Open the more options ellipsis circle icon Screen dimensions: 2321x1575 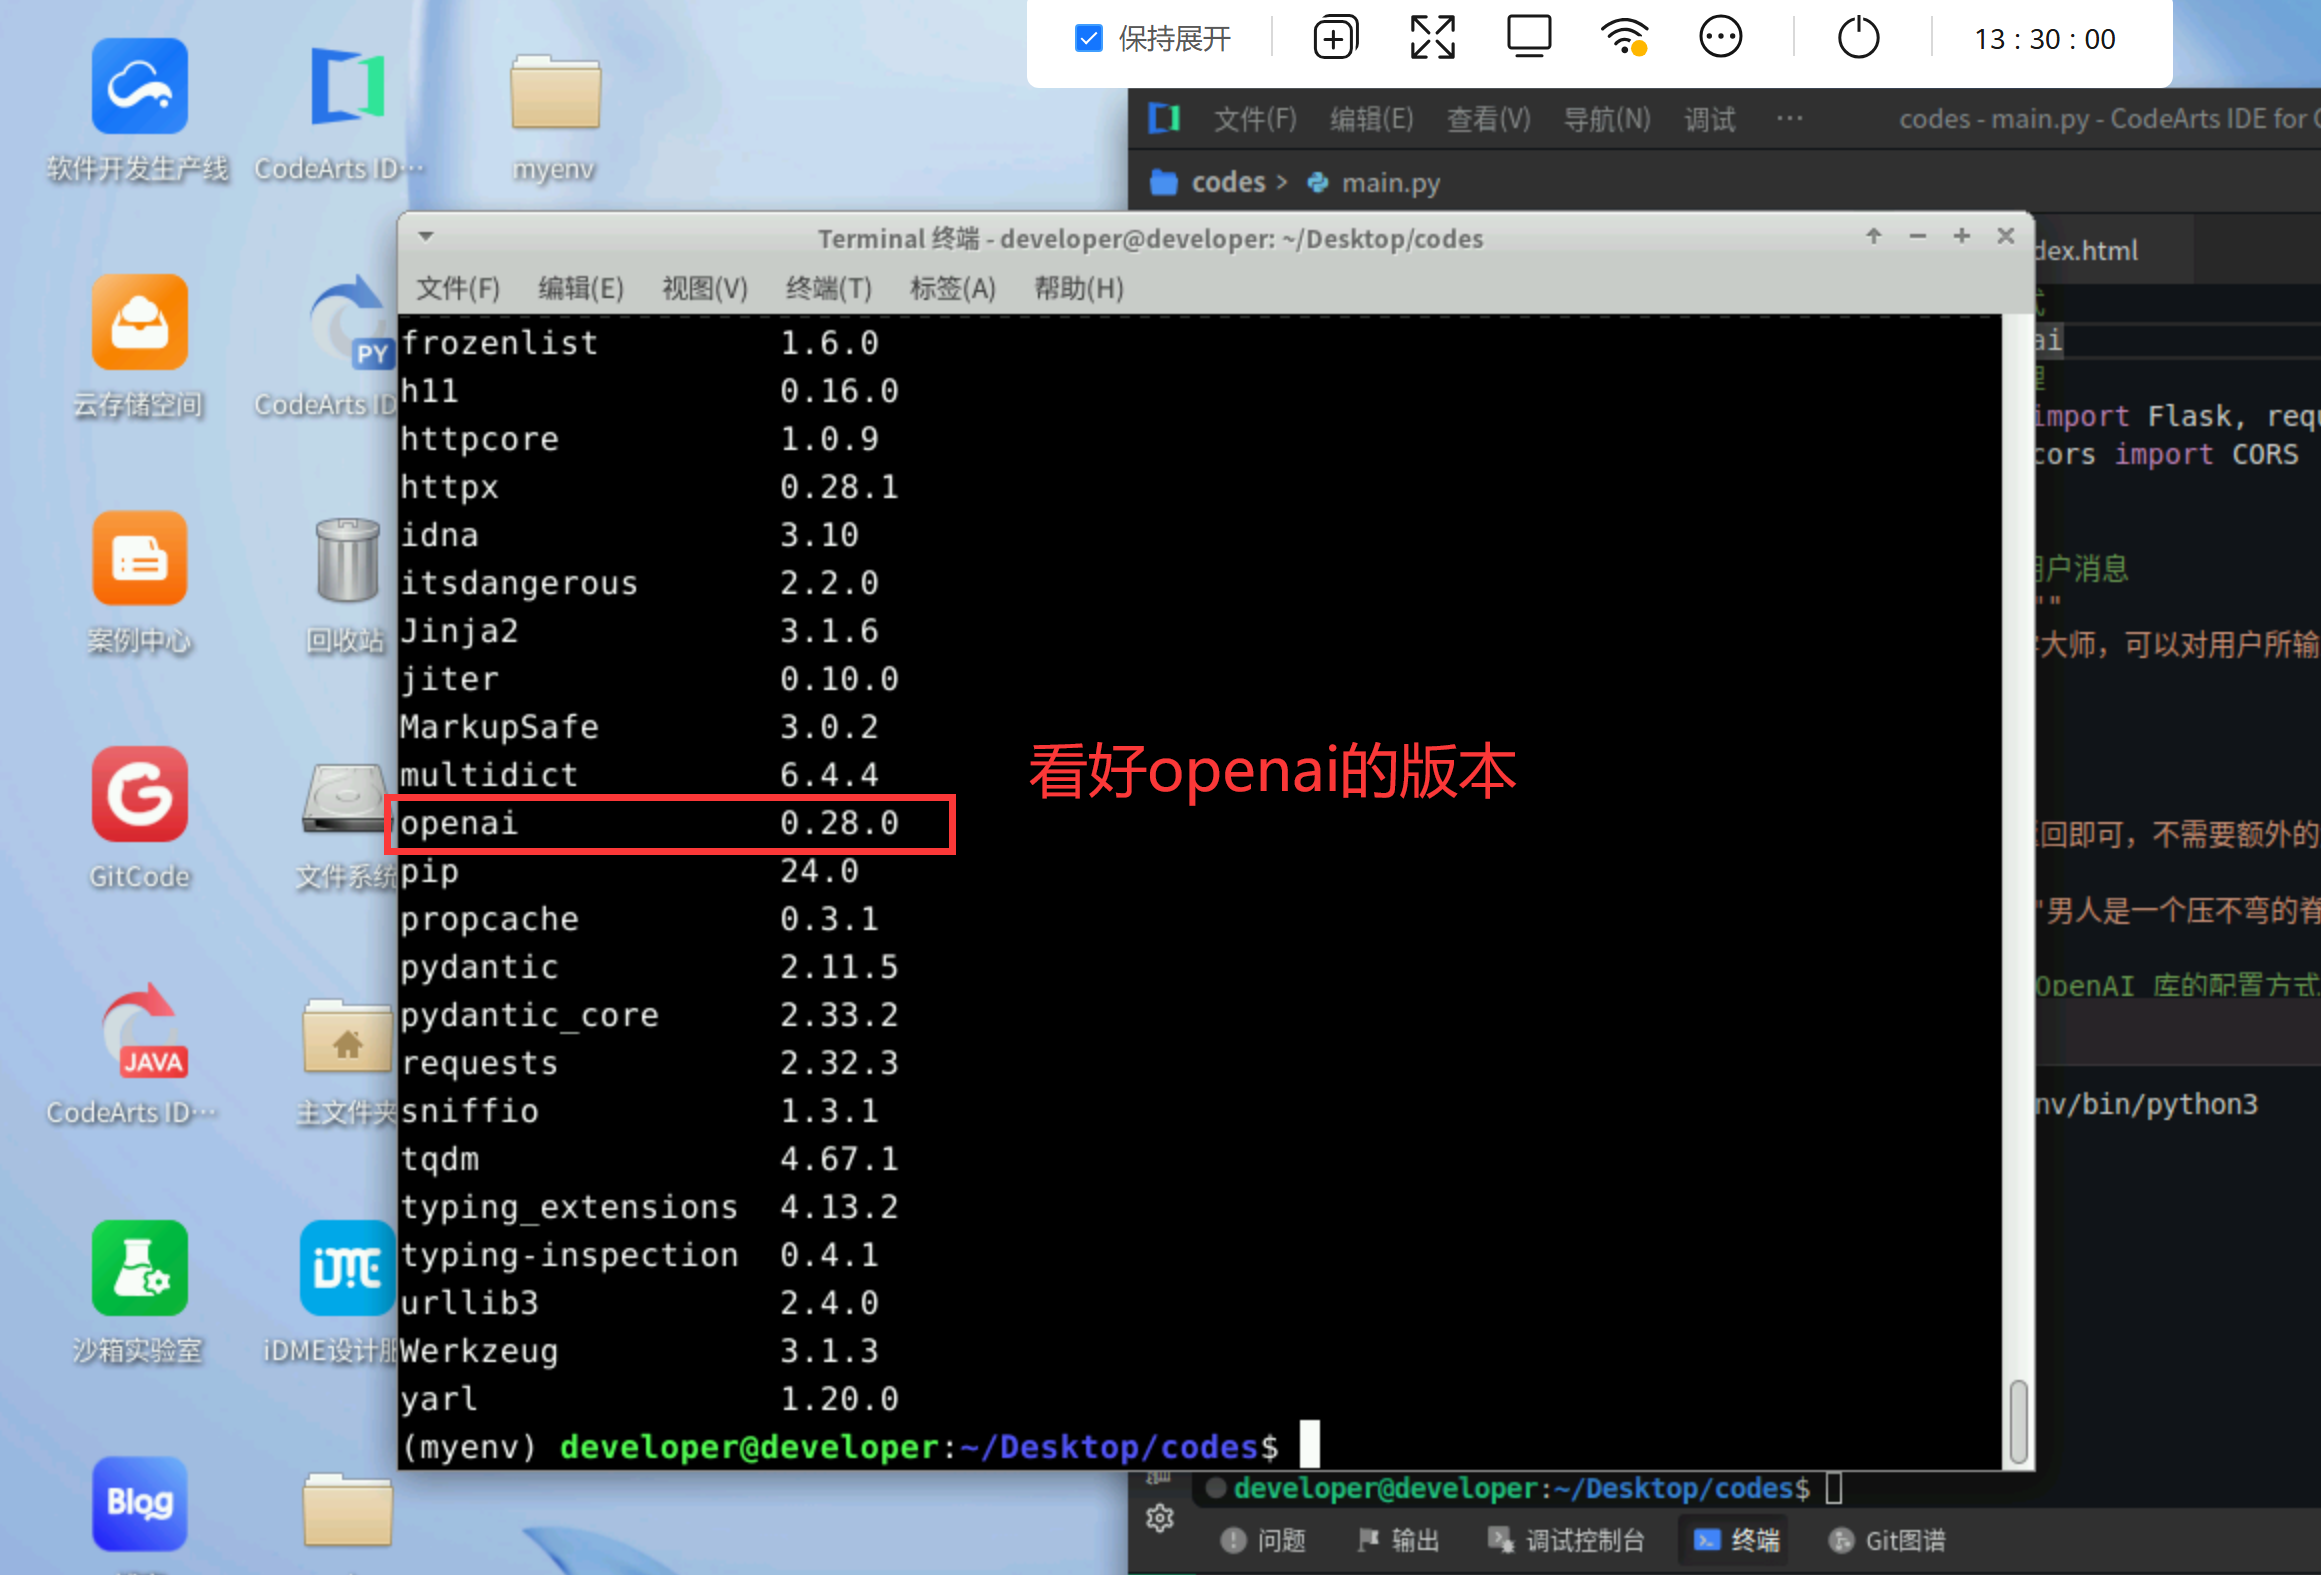[x=1720, y=38]
